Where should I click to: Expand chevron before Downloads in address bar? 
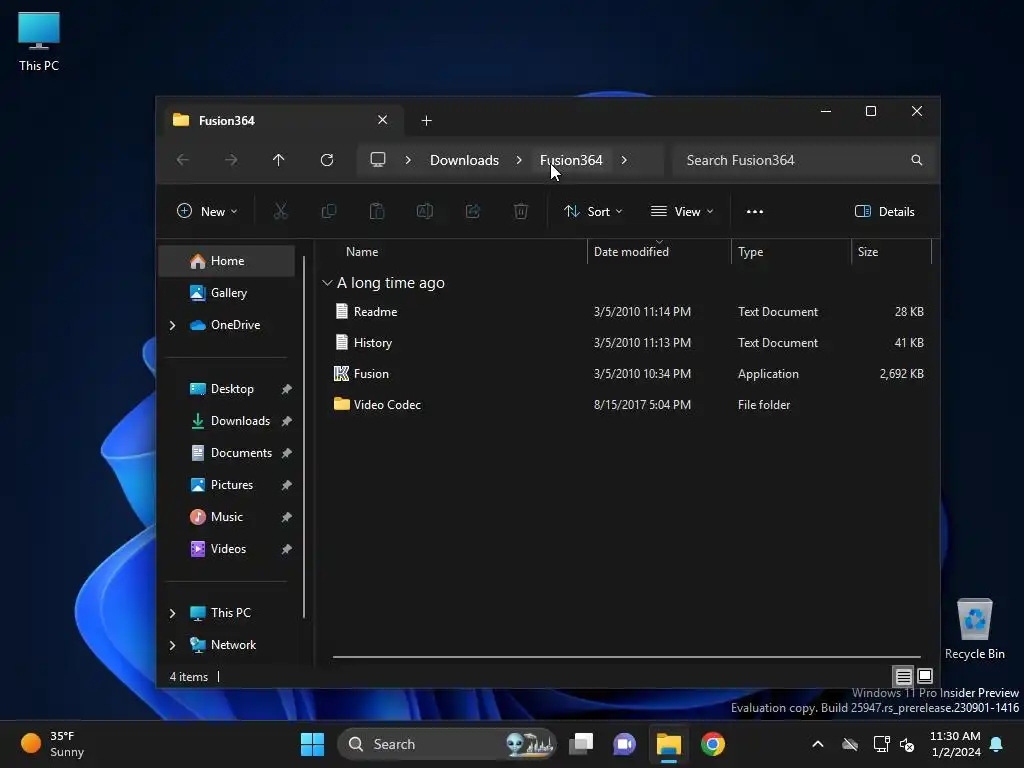tap(408, 160)
